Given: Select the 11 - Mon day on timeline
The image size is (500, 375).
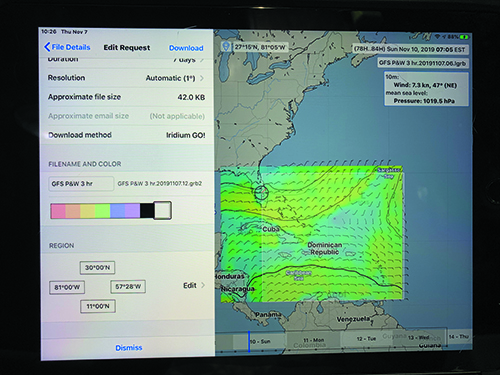Looking at the screenshot, I should tap(313, 340).
